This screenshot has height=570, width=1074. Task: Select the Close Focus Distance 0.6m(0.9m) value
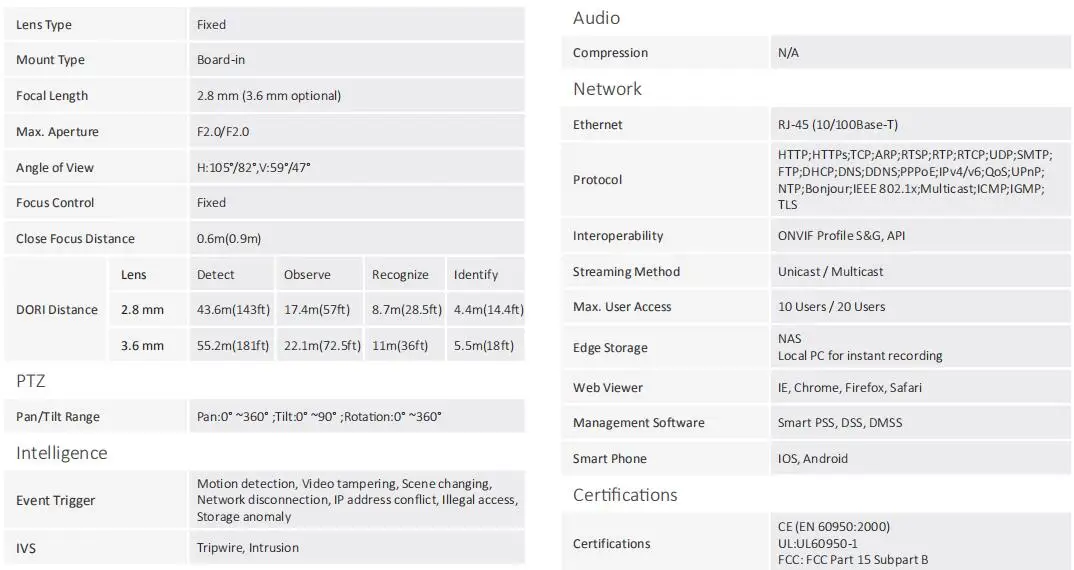pyautogui.click(x=229, y=238)
